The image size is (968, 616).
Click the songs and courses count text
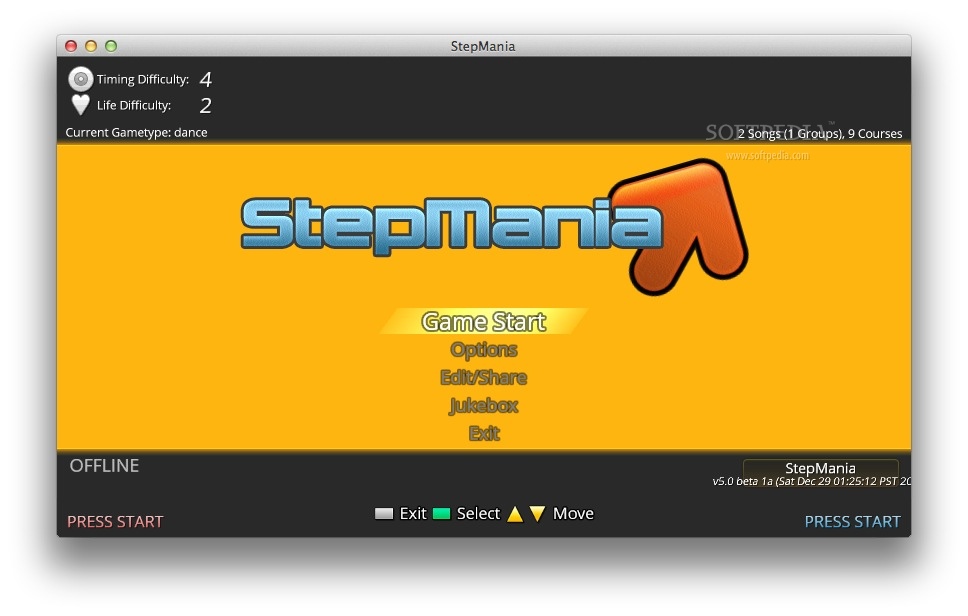[x=820, y=133]
